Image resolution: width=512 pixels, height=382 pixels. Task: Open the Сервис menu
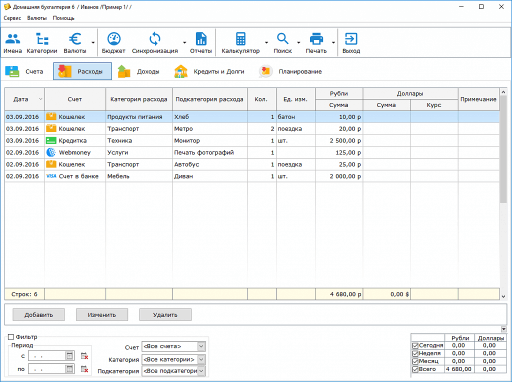[x=12, y=18]
